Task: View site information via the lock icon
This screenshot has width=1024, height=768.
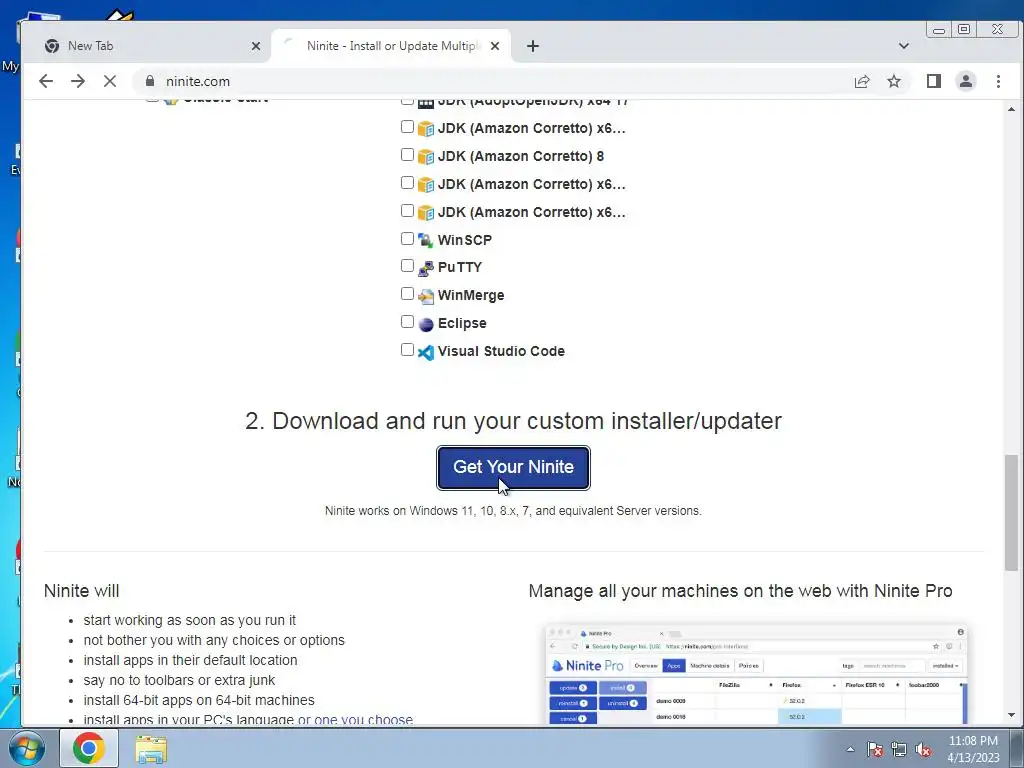Action: point(150,82)
